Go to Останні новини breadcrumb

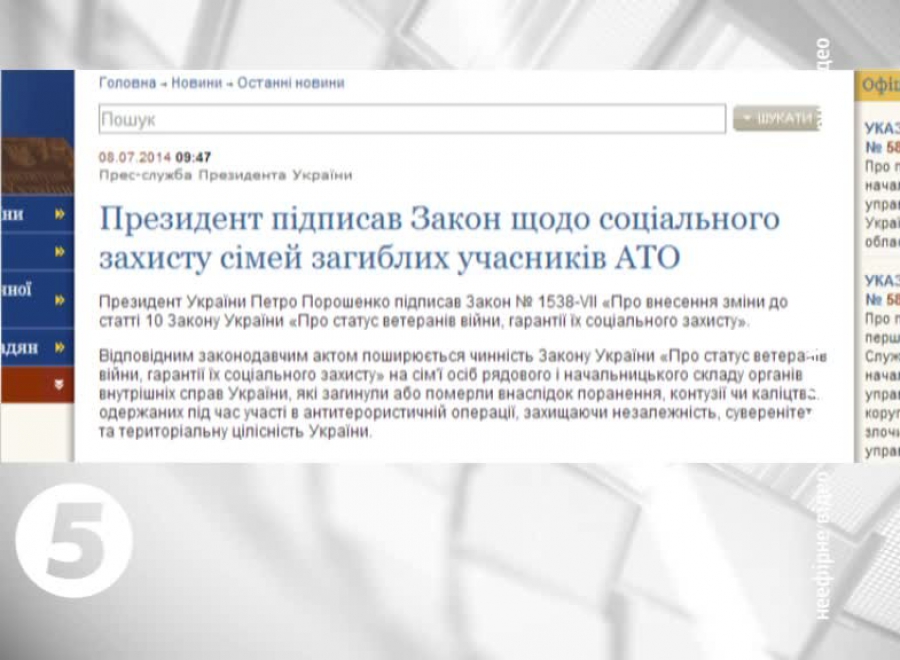pos(290,84)
